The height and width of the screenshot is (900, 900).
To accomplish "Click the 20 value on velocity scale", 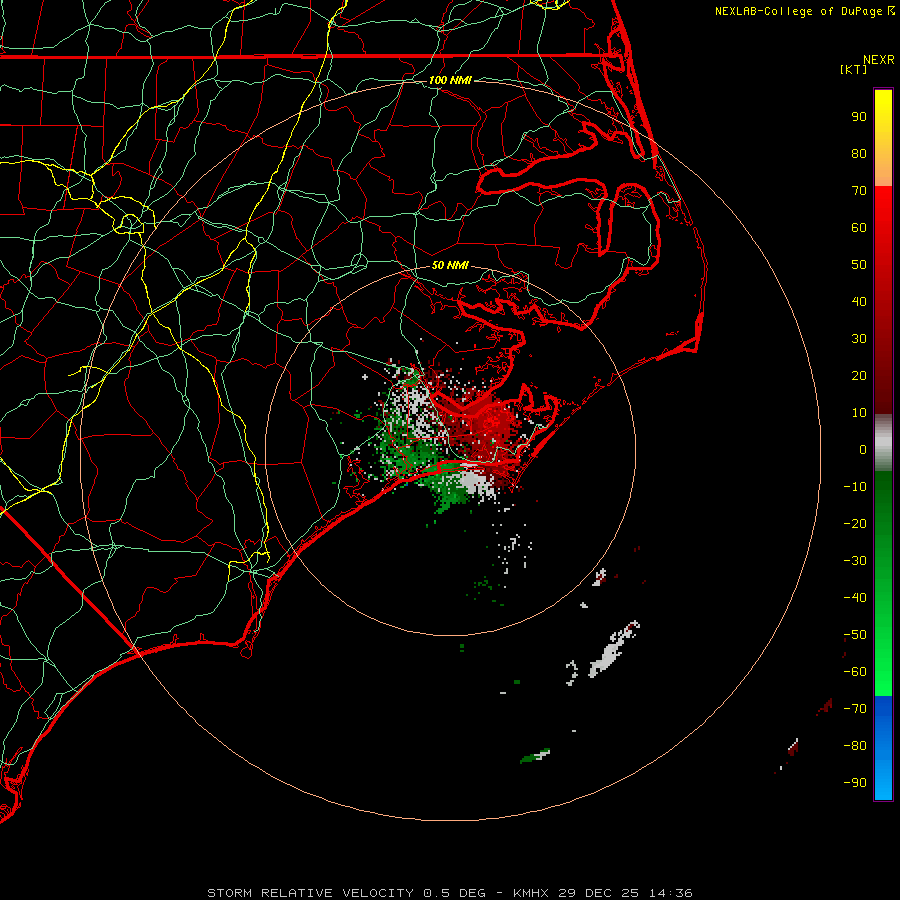I will 859,376.
